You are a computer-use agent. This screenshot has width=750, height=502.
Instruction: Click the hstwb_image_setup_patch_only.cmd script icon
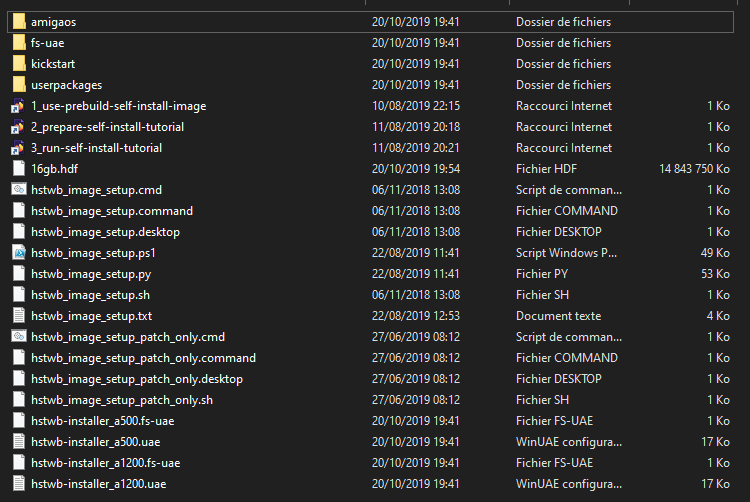[19, 337]
